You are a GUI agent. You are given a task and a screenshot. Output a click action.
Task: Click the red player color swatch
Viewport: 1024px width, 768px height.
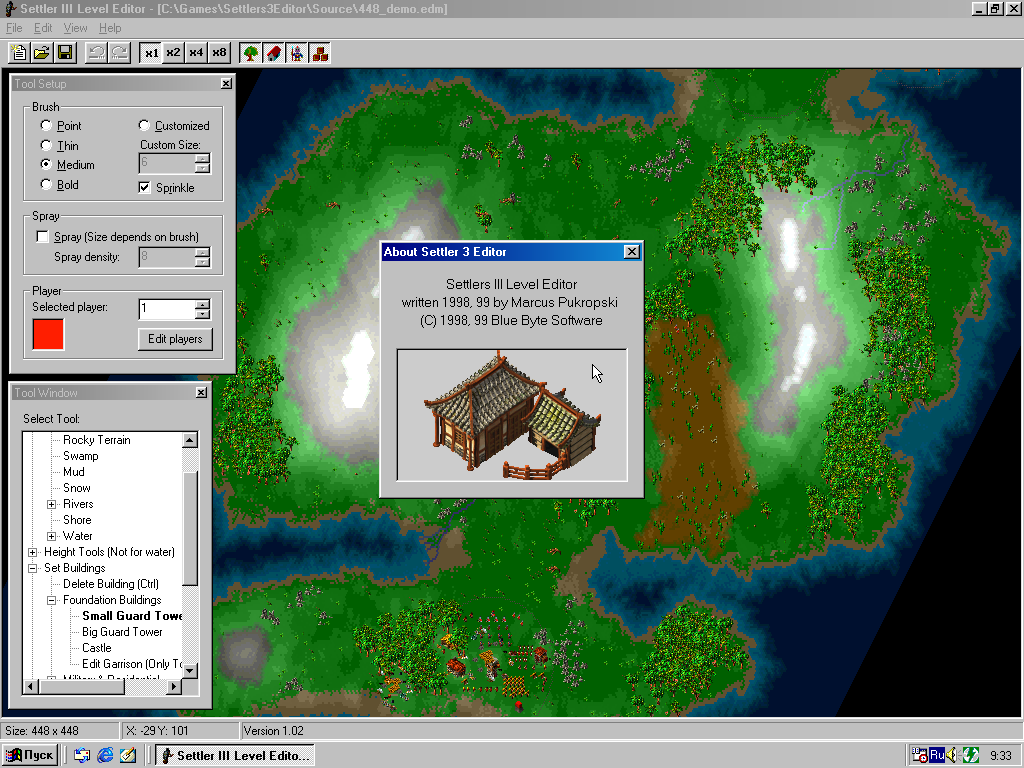(48, 334)
